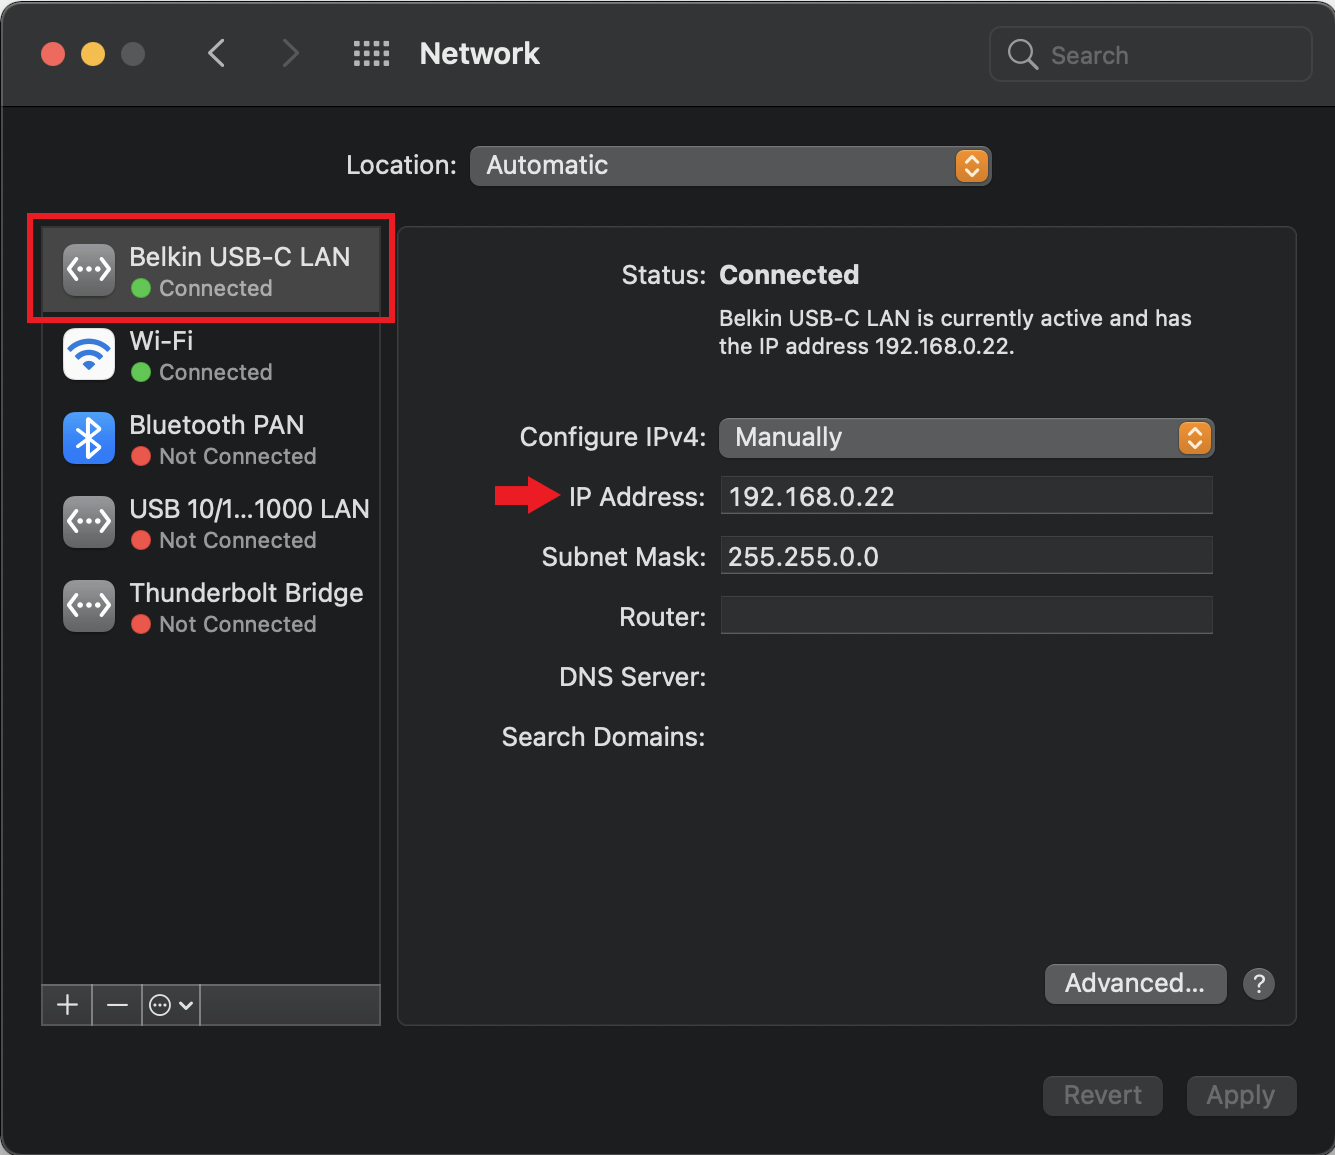
Task: Open the Location dropdown set to Automatic
Action: pos(730,166)
